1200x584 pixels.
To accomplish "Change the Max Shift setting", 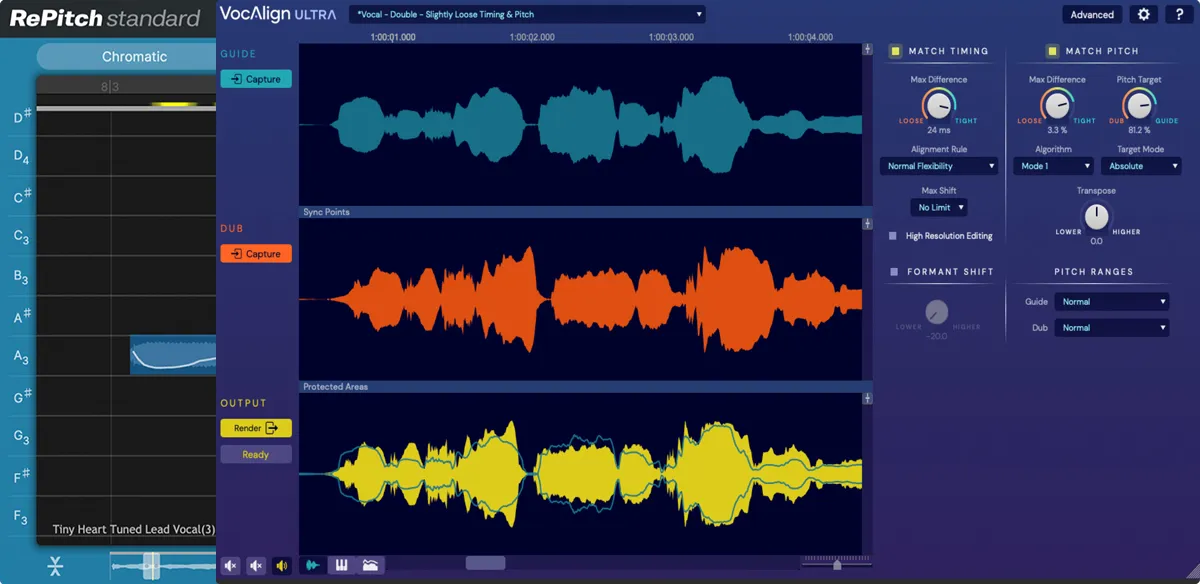I will pyautogui.click(x=938, y=207).
